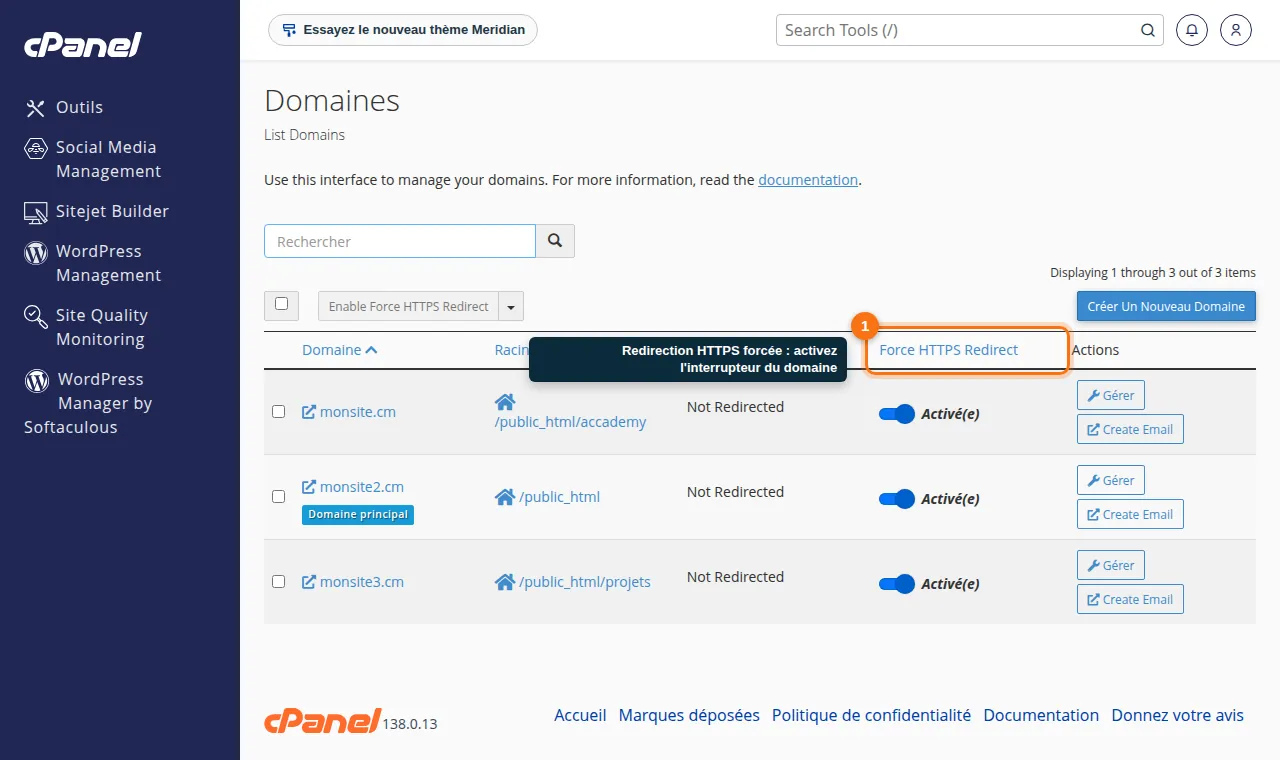Open the documentation link in the description
The image size is (1280, 760).
[x=808, y=180]
